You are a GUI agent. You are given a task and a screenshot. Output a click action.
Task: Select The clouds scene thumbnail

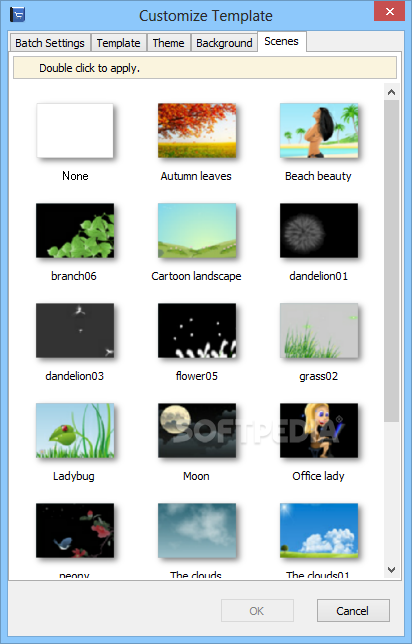pos(197,530)
